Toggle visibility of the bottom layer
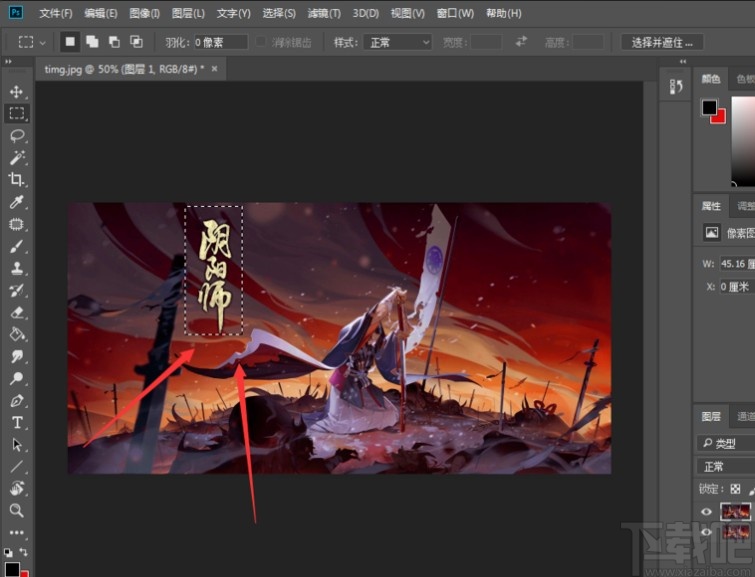 pos(706,532)
